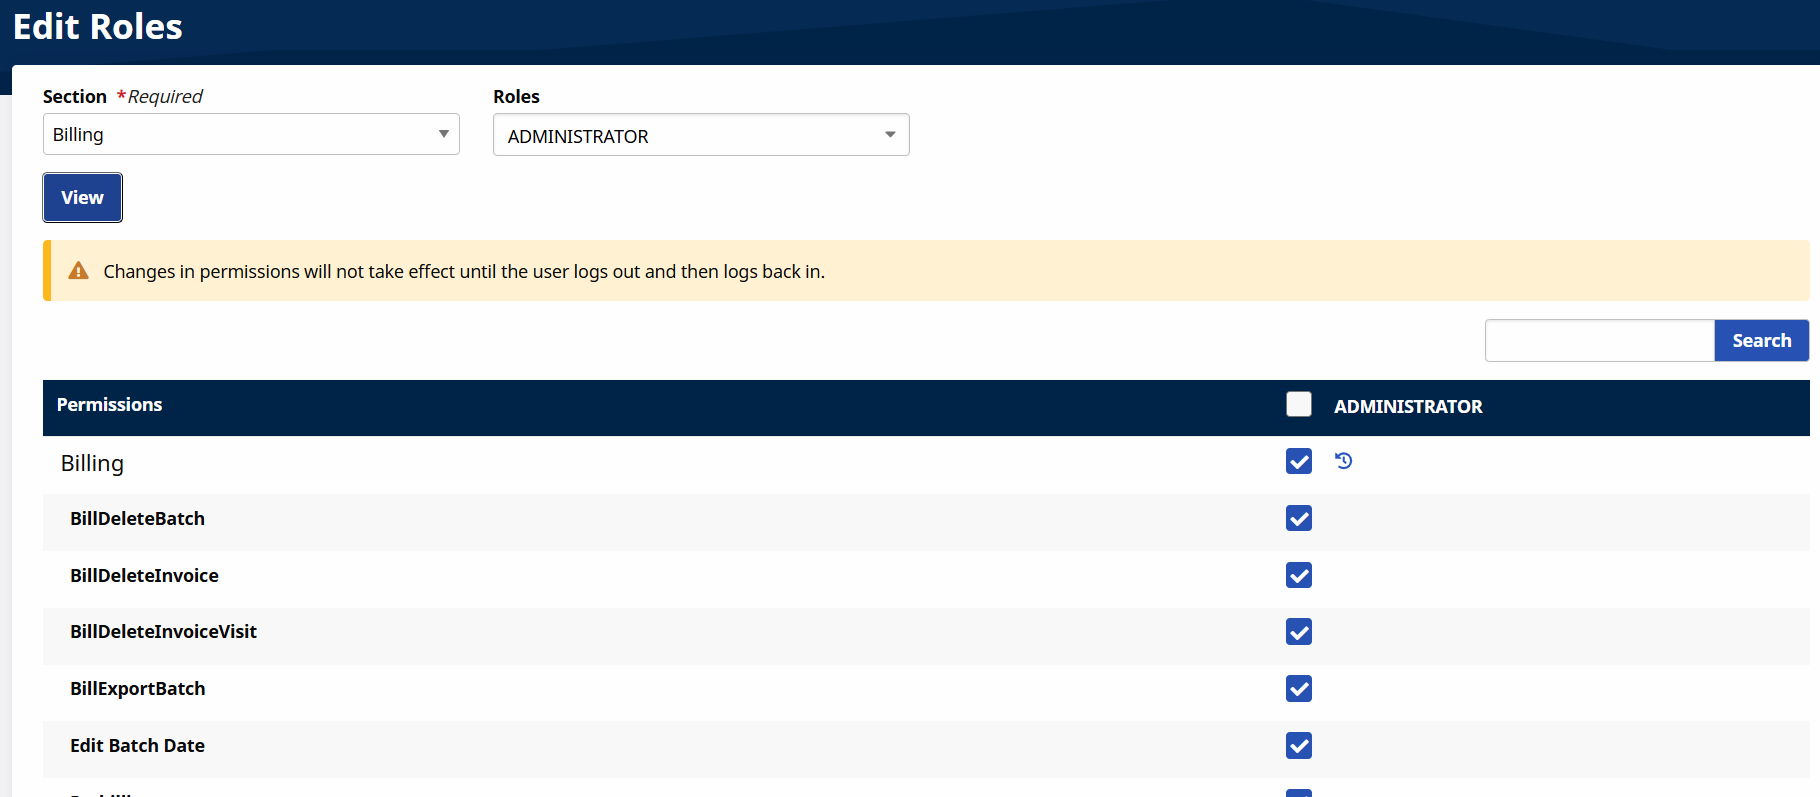Disable the BillDeleteBatch permission checkbox
Viewport: 1820px width, 797px height.
(x=1298, y=518)
